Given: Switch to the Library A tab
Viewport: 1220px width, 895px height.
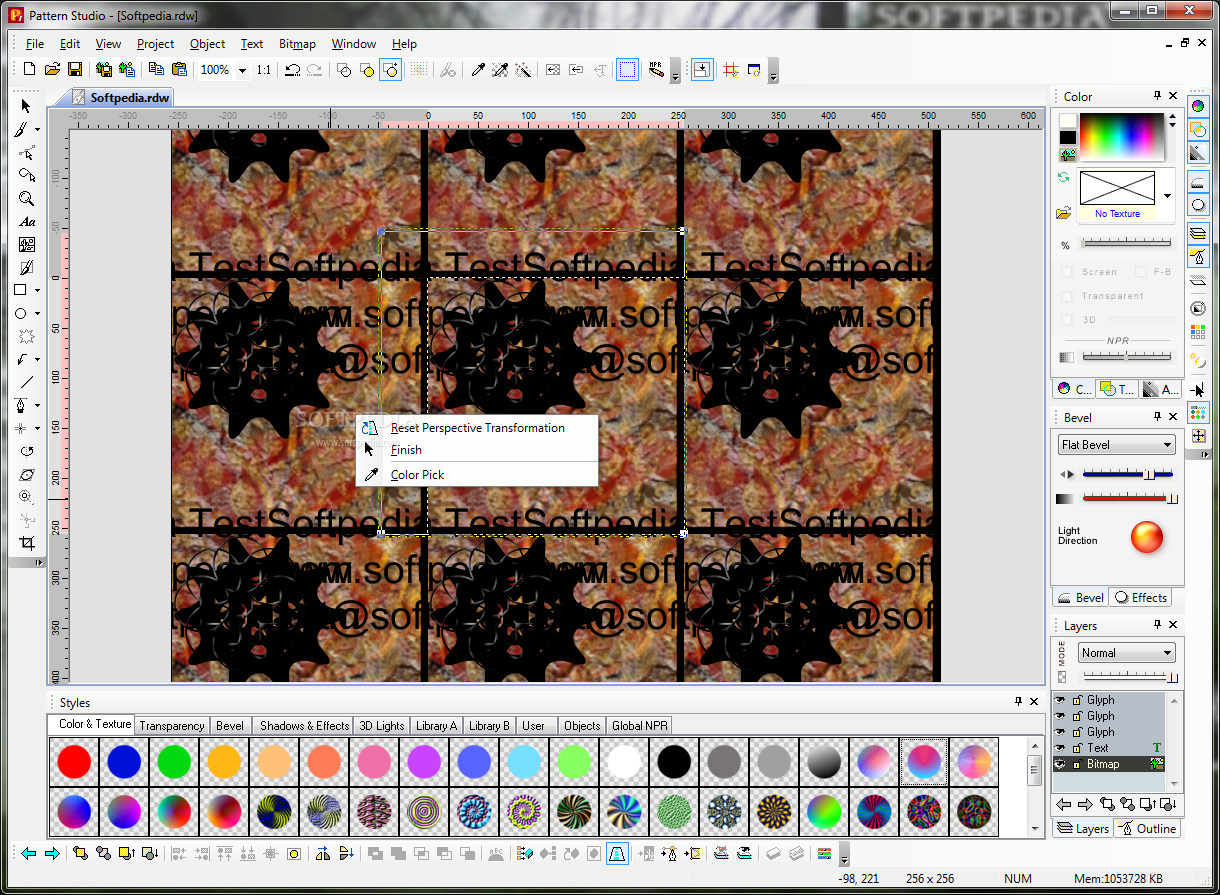Looking at the screenshot, I should [435, 726].
